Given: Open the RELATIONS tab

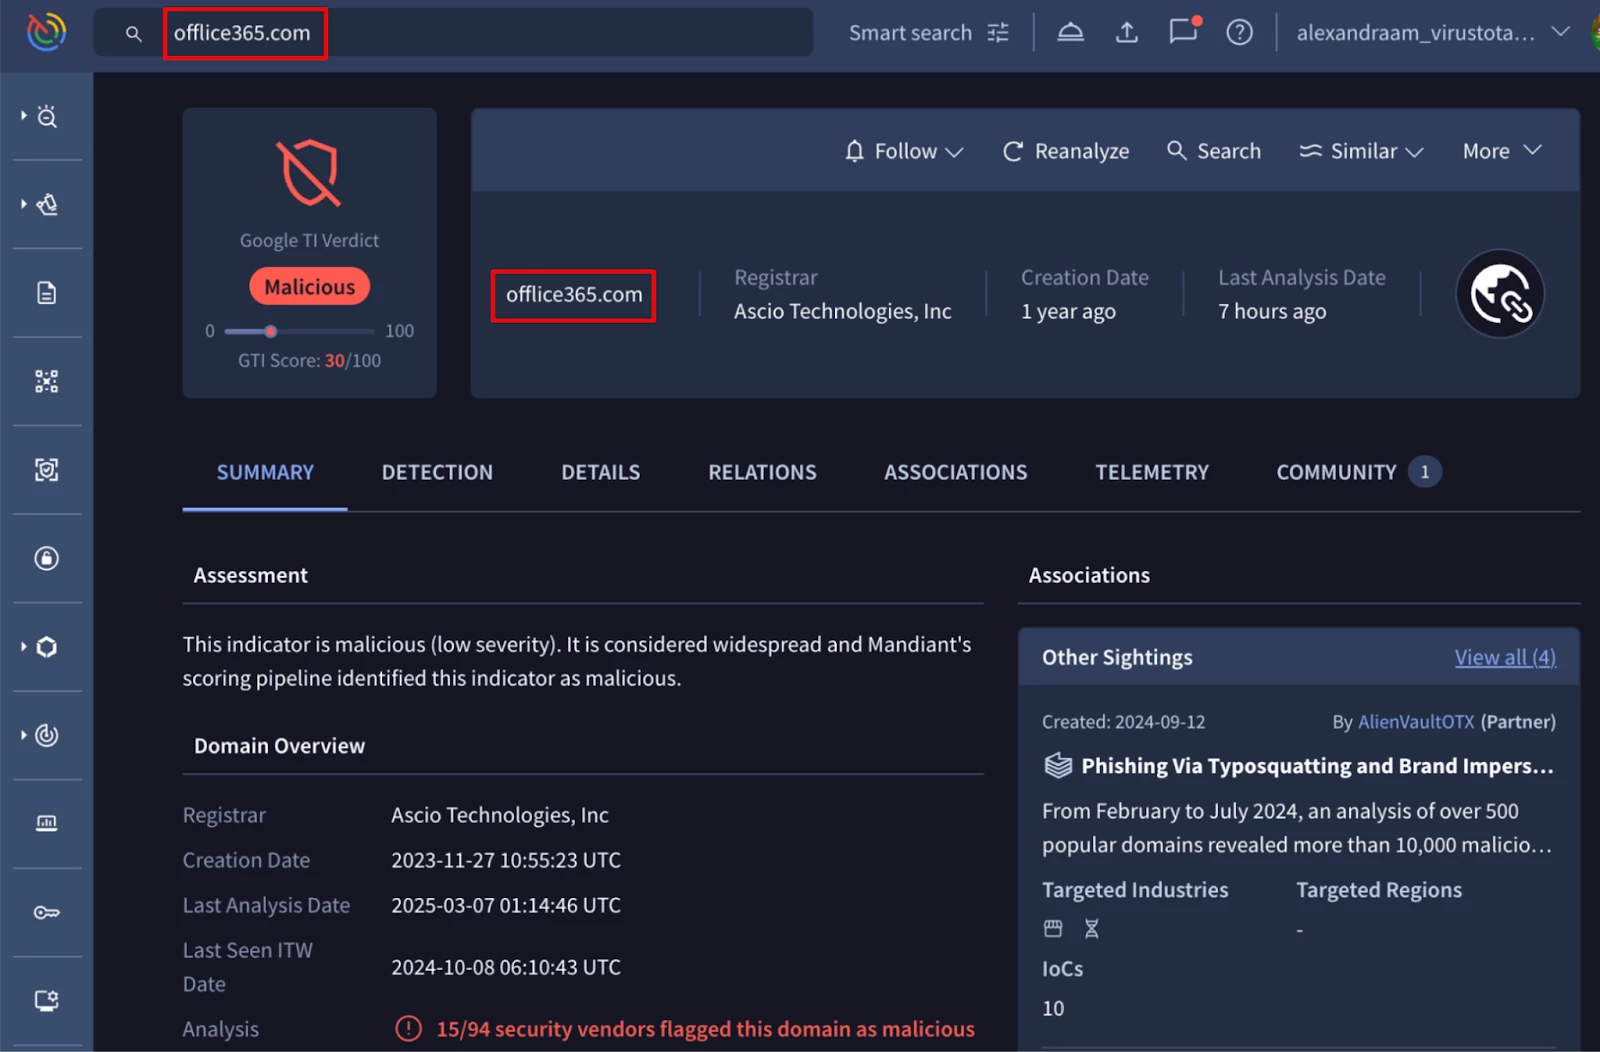Looking at the screenshot, I should tap(762, 472).
